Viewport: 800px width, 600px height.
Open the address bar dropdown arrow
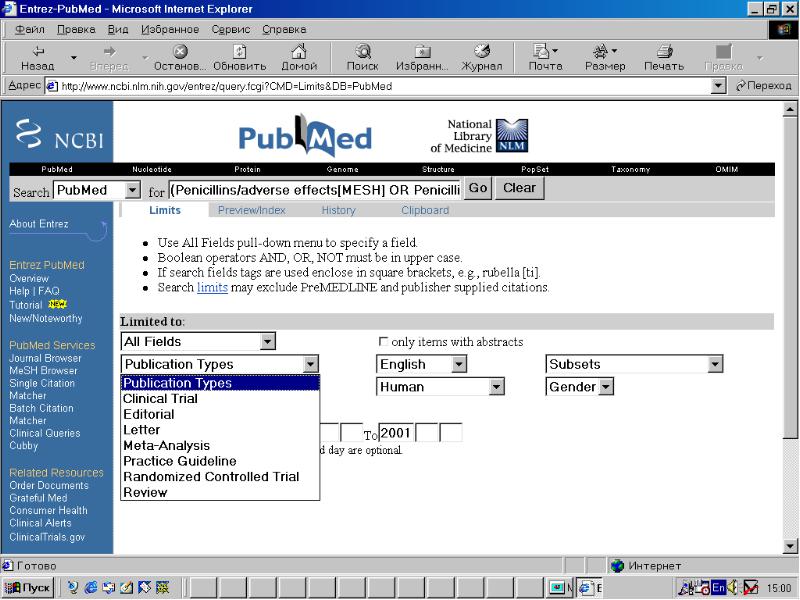tap(718, 86)
